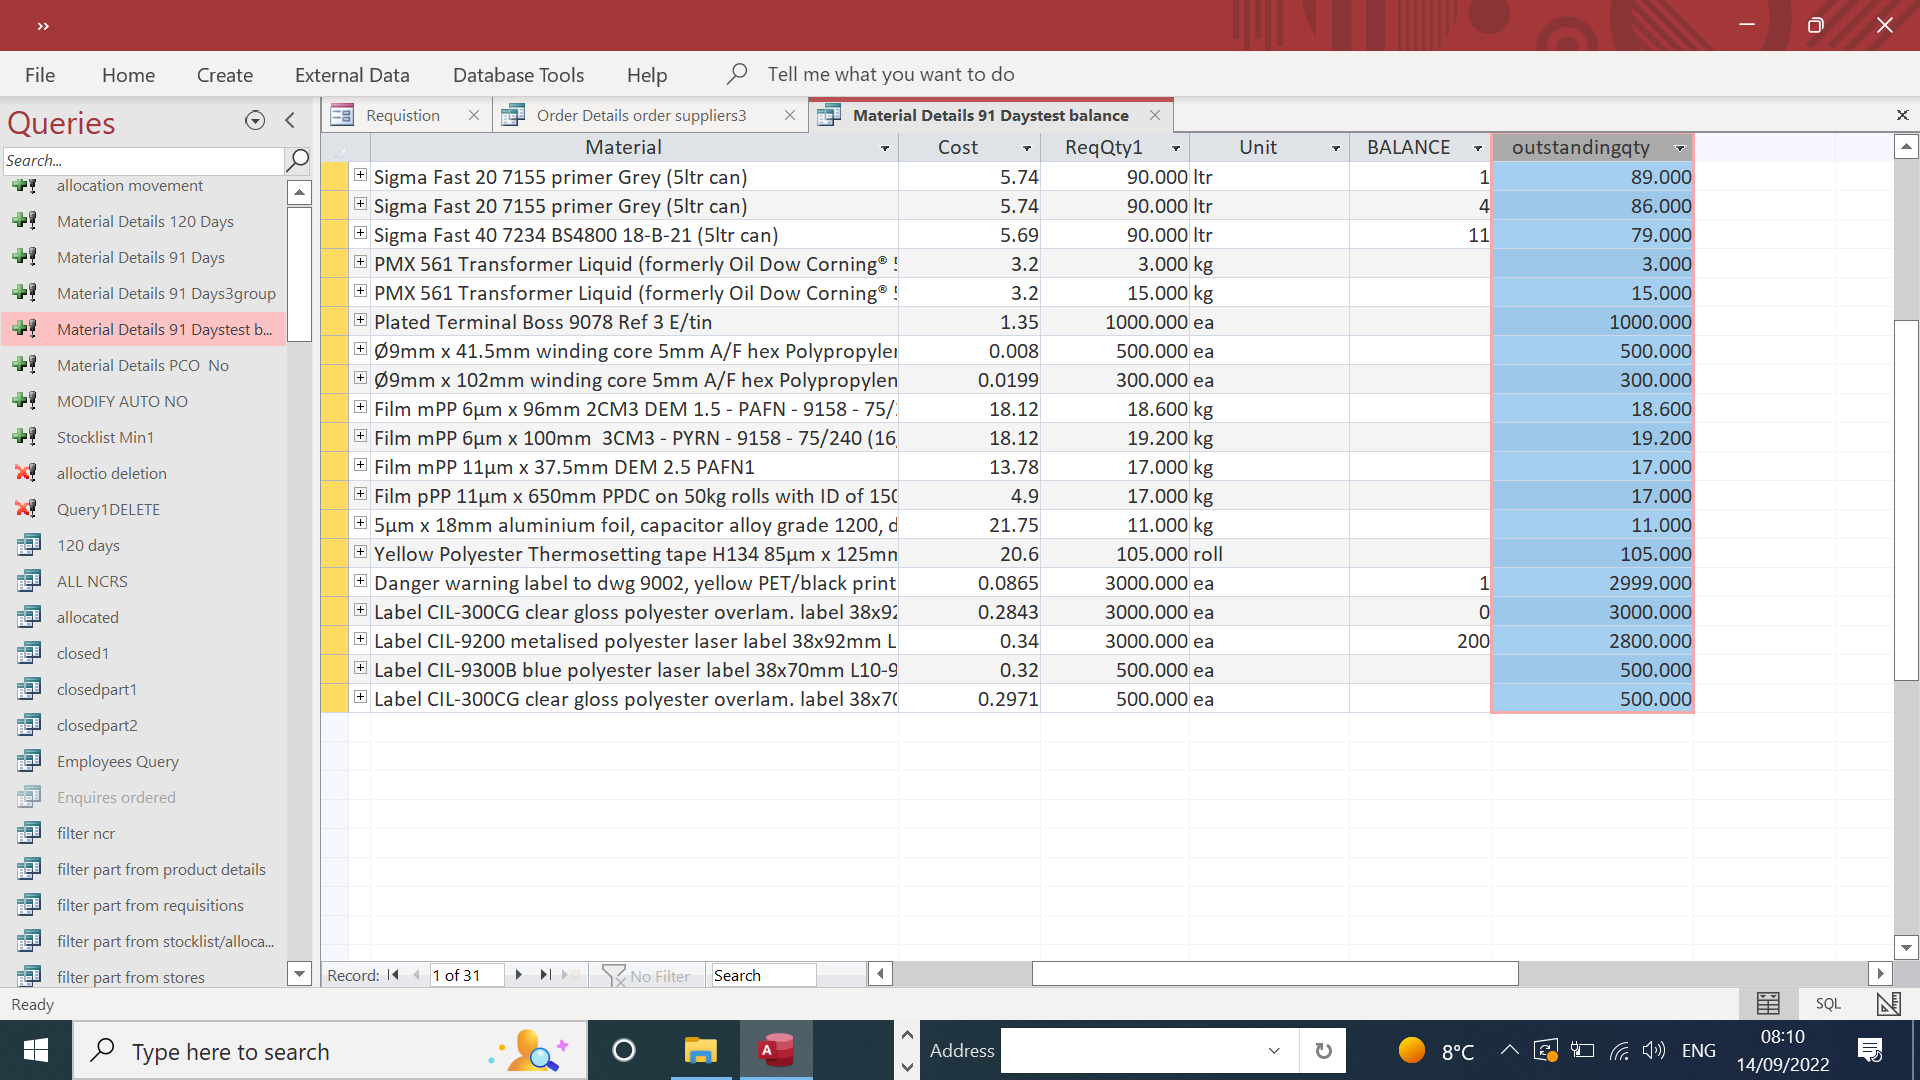
Task: Open Windows Start menu
Action: 36,1051
